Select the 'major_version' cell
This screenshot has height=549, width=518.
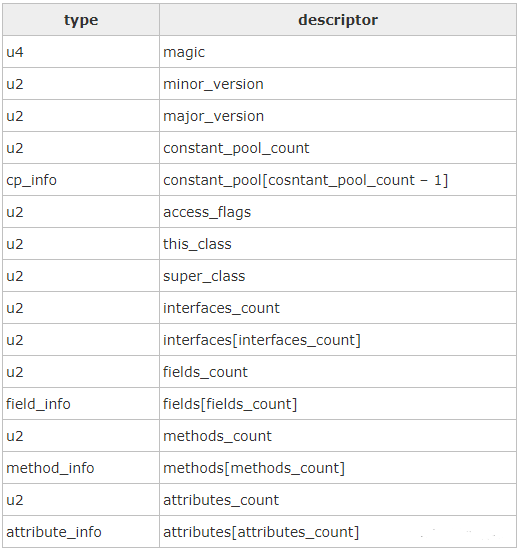click(338, 116)
